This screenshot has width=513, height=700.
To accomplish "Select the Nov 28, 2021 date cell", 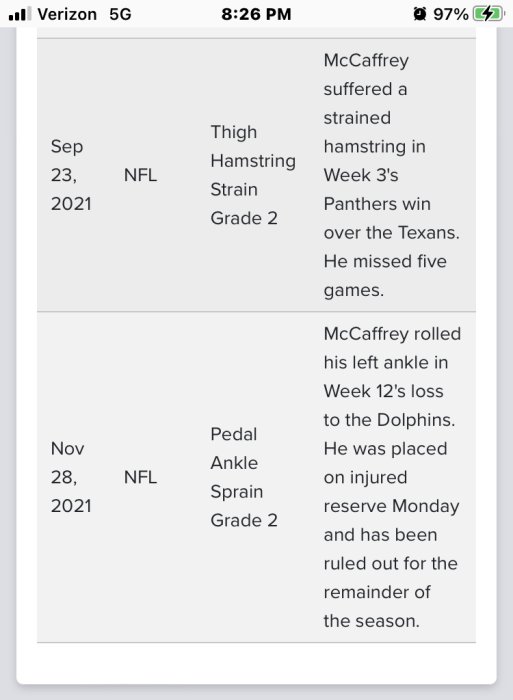I will (x=71, y=477).
